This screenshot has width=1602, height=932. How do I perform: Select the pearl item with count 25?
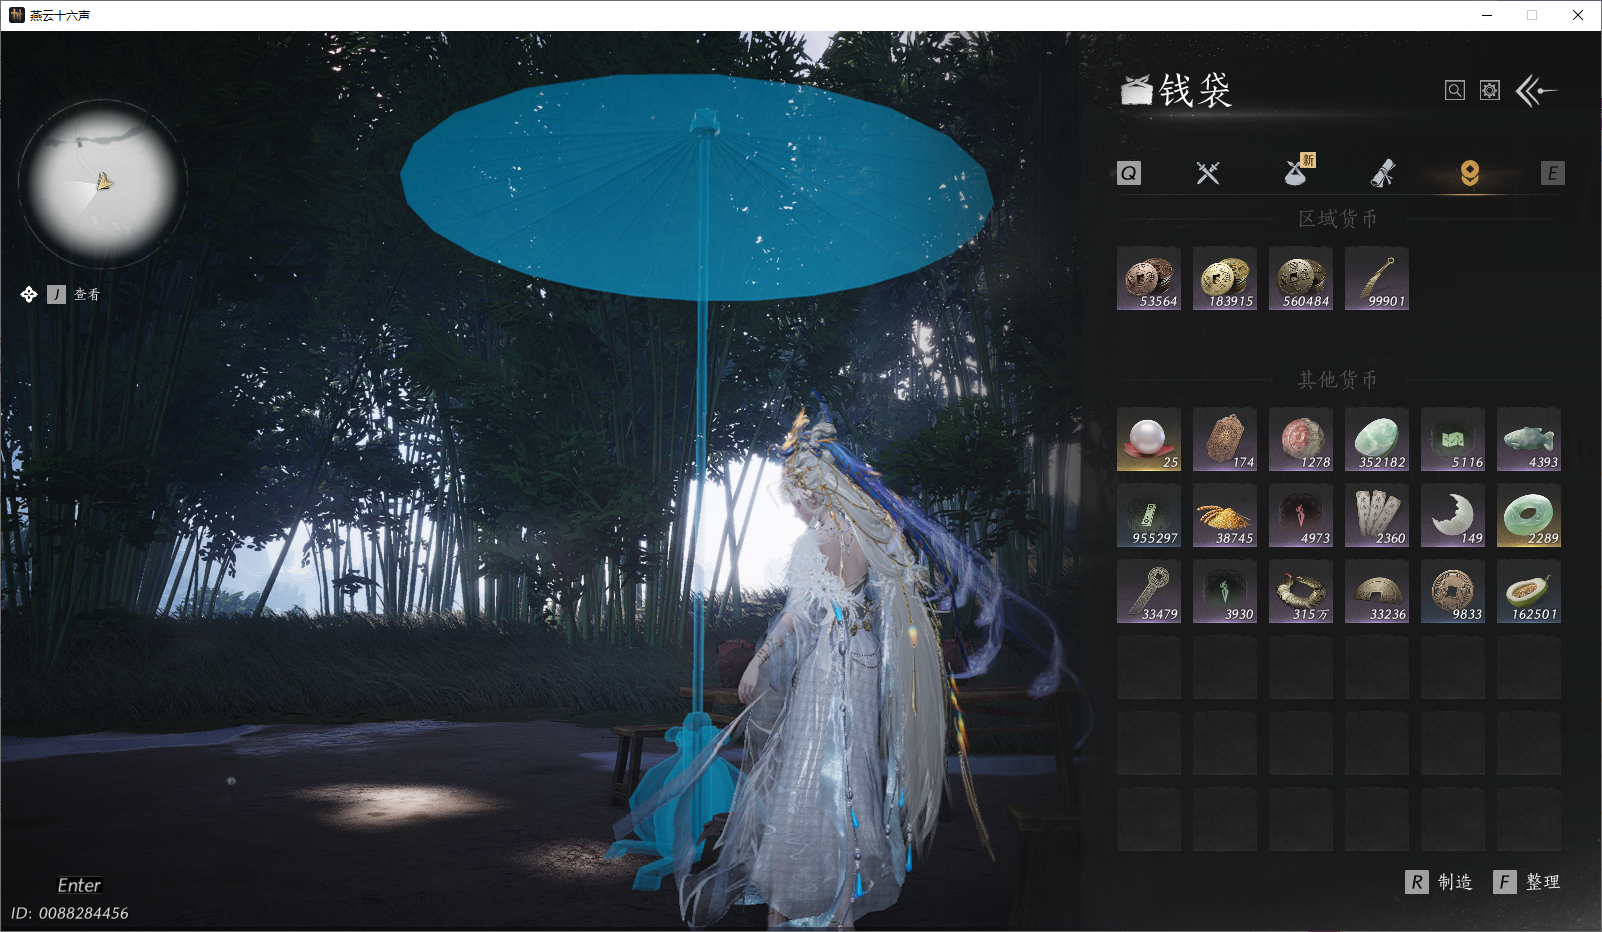[1149, 440]
